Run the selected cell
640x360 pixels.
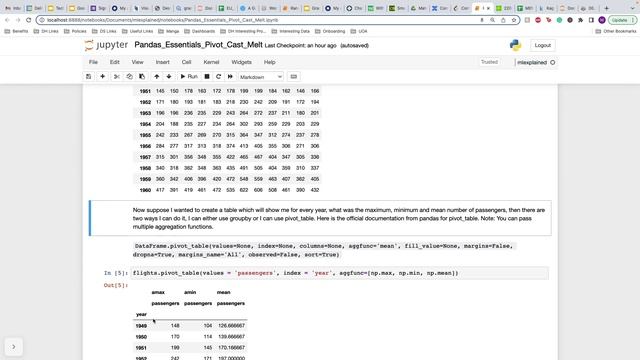click(189, 77)
